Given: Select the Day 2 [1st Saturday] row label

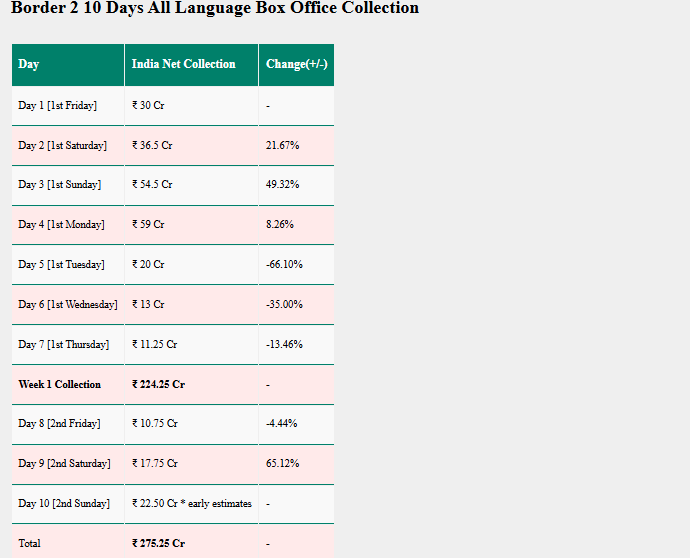Looking at the screenshot, I should pyautogui.click(x=62, y=145).
